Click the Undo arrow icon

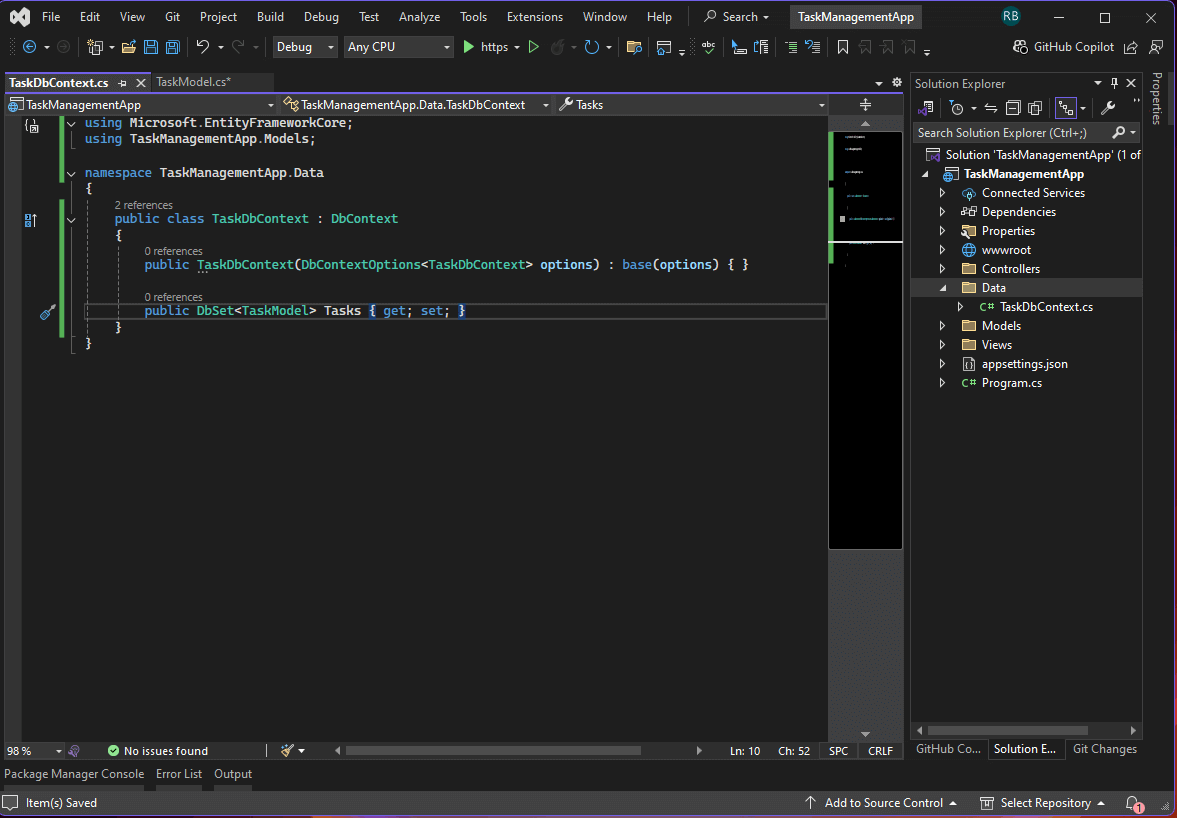pyautogui.click(x=203, y=47)
